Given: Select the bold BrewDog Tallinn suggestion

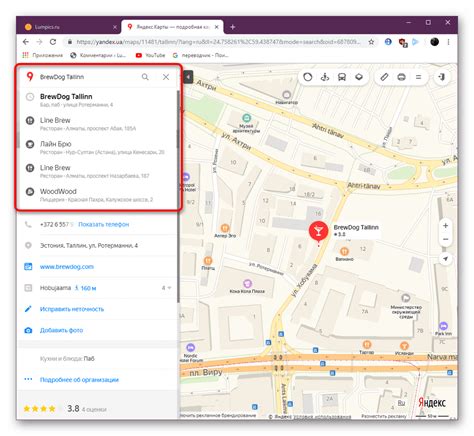Looking at the screenshot, I should (x=98, y=100).
